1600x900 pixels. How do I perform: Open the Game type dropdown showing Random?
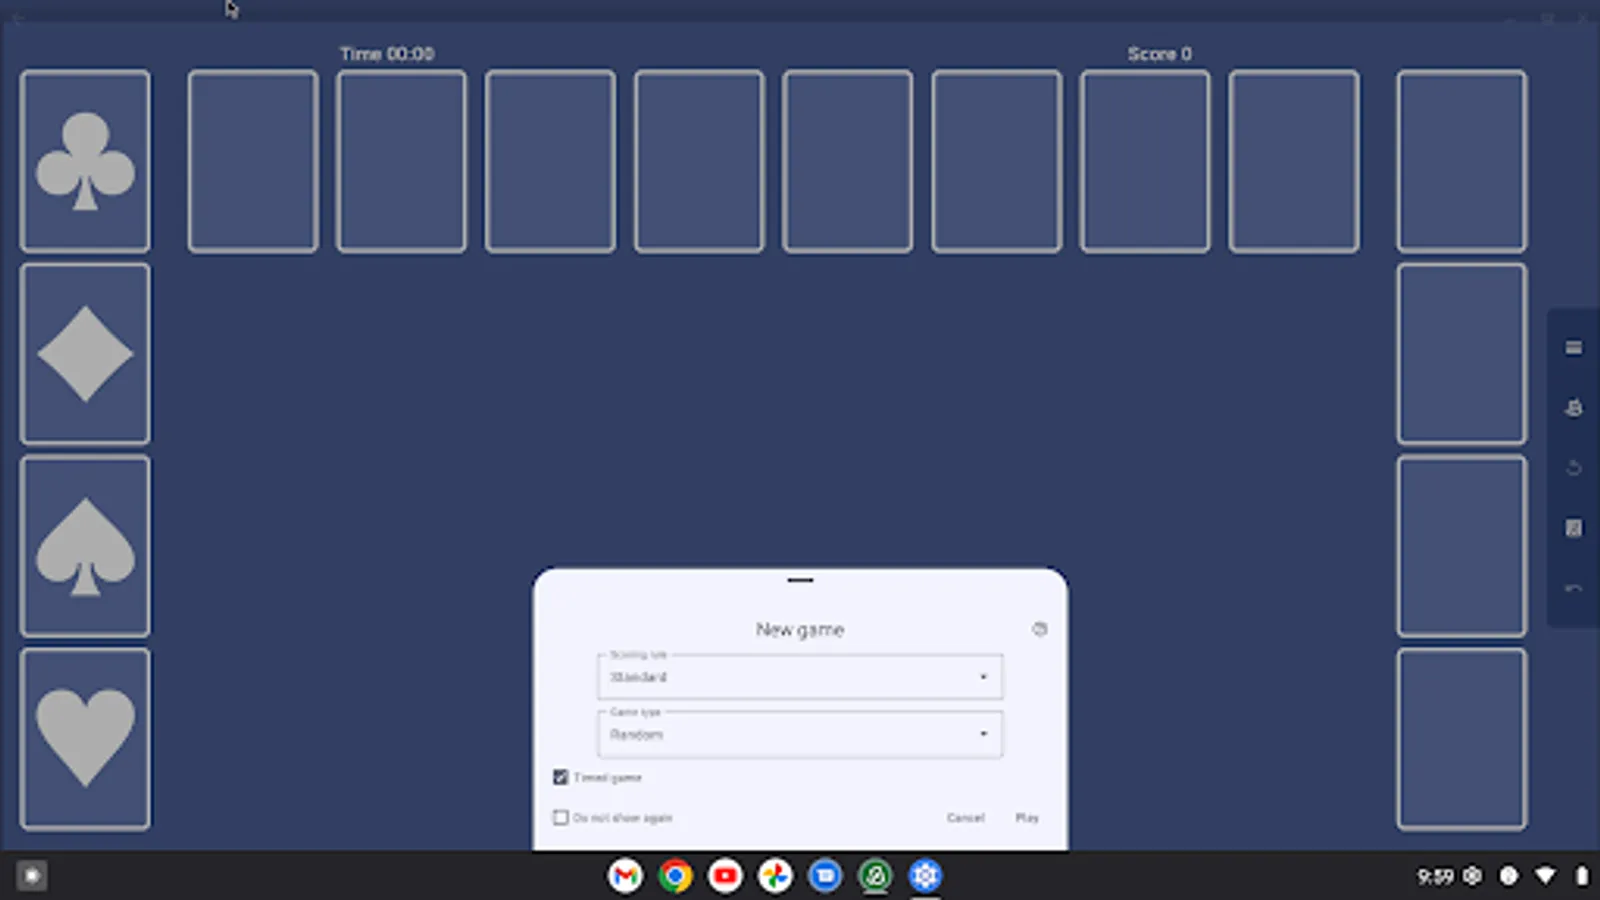(x=798, y=735)
